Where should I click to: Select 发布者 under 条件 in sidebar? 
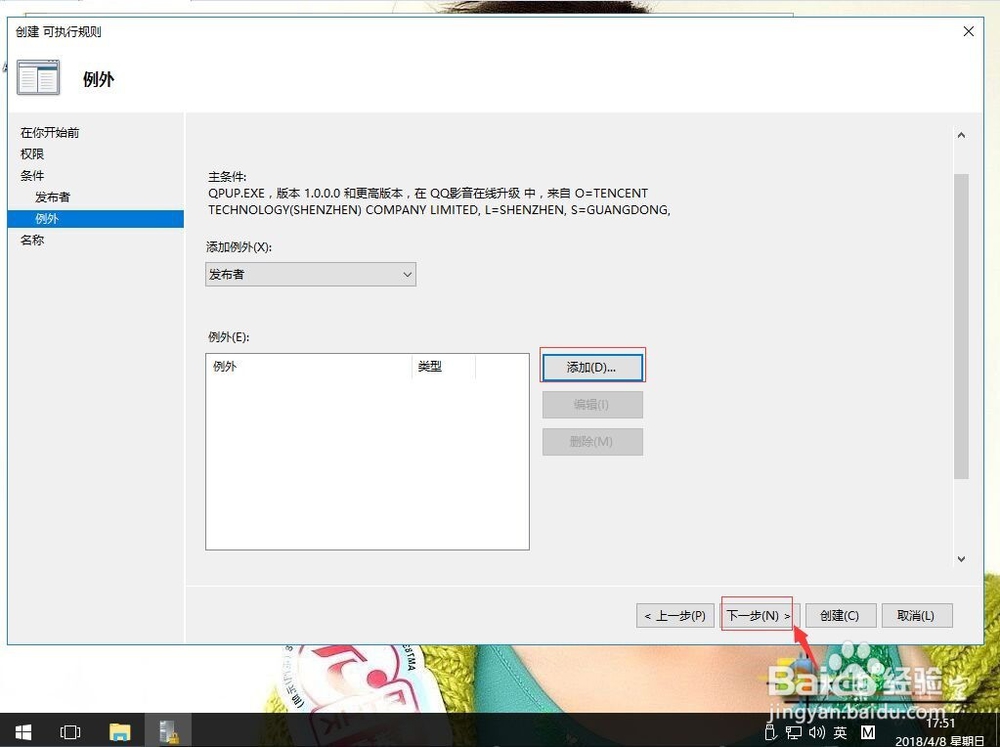pos(53,197)
